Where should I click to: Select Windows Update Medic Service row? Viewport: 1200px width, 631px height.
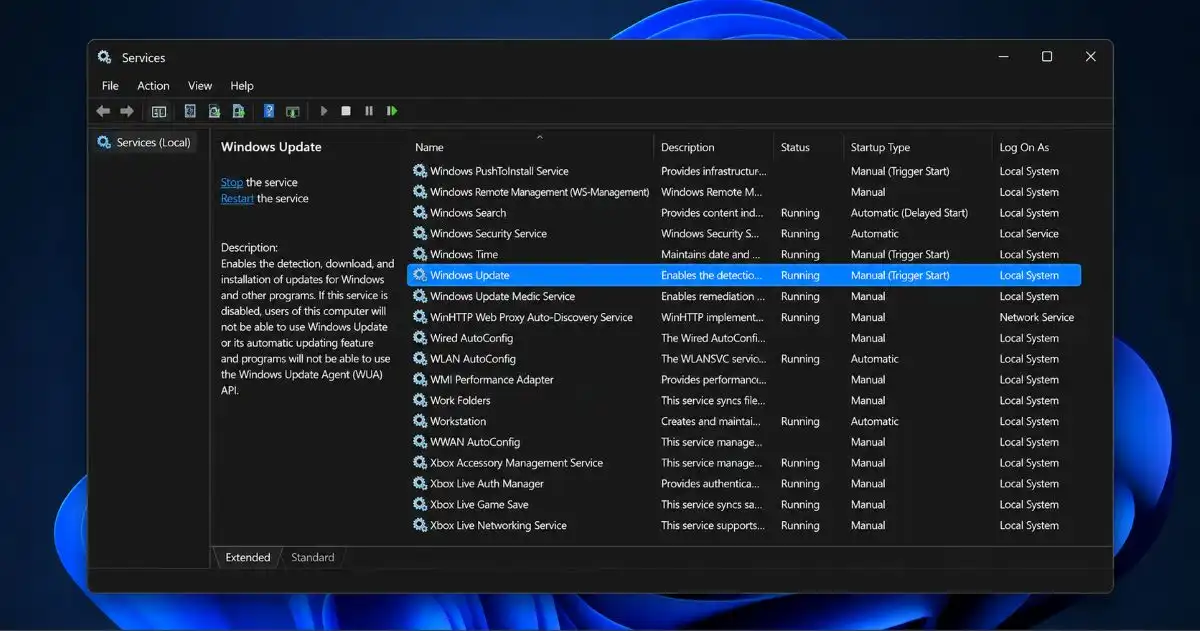click(744, 296)
